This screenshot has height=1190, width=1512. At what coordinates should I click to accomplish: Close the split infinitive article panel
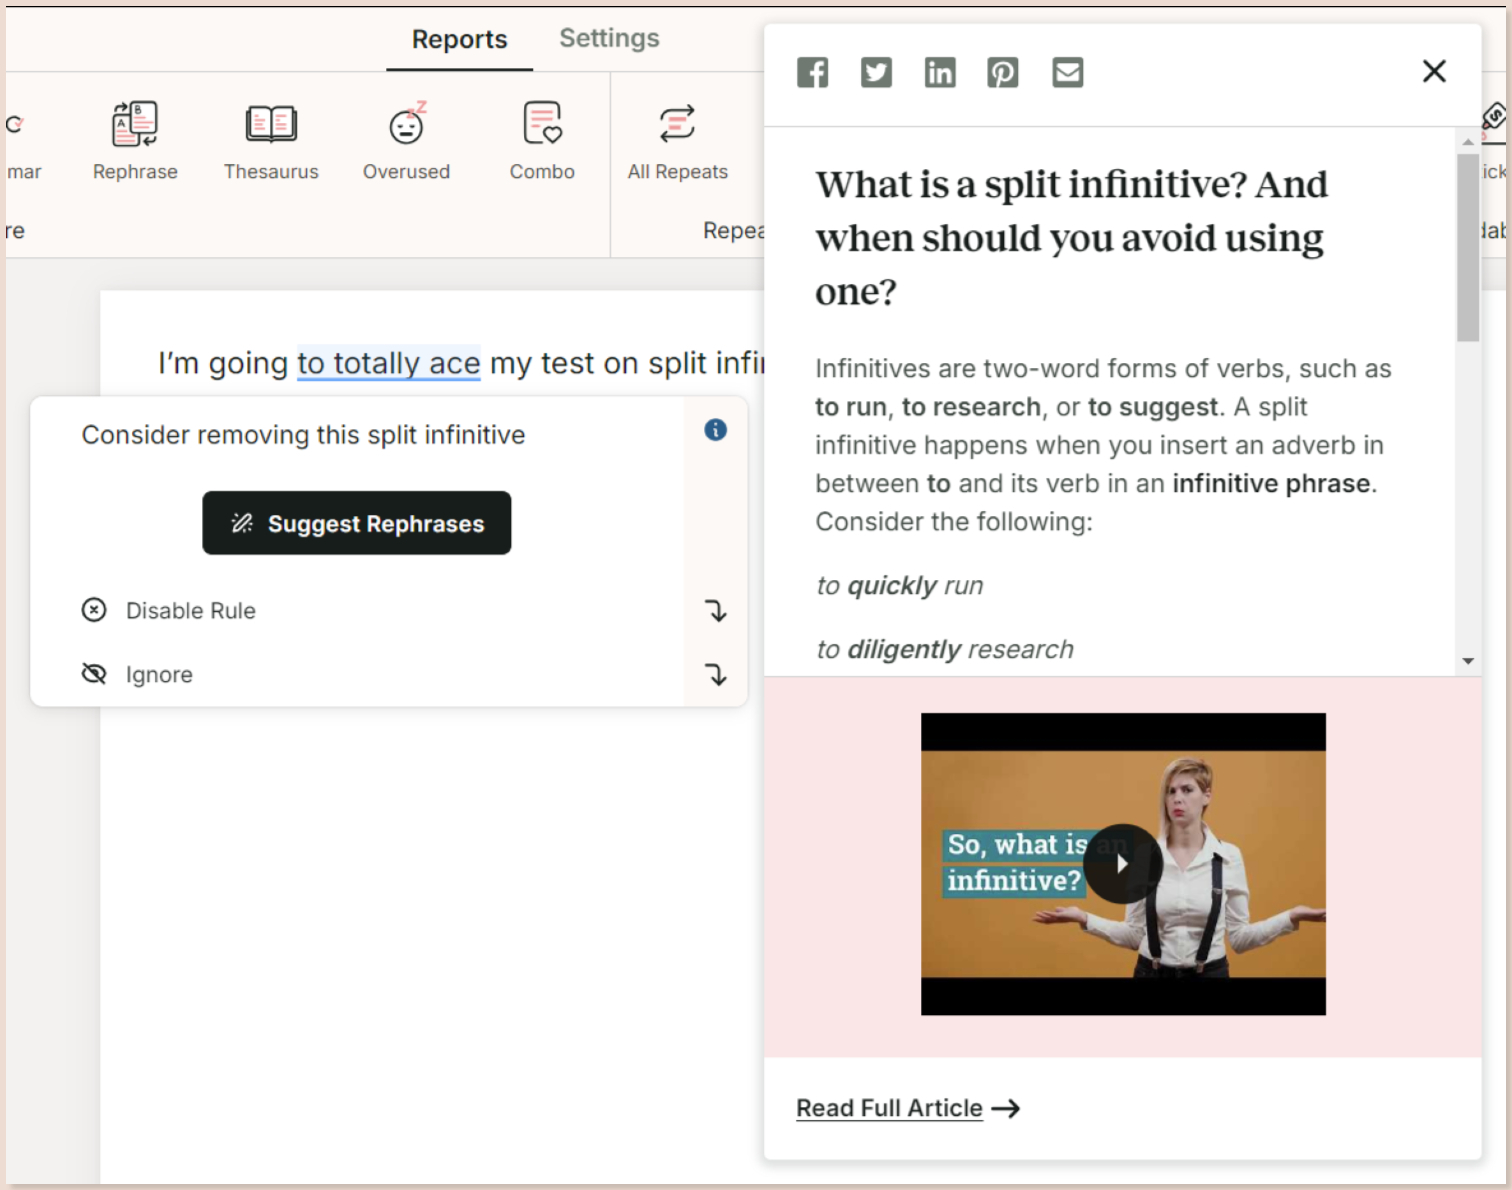click(1434, 71)
